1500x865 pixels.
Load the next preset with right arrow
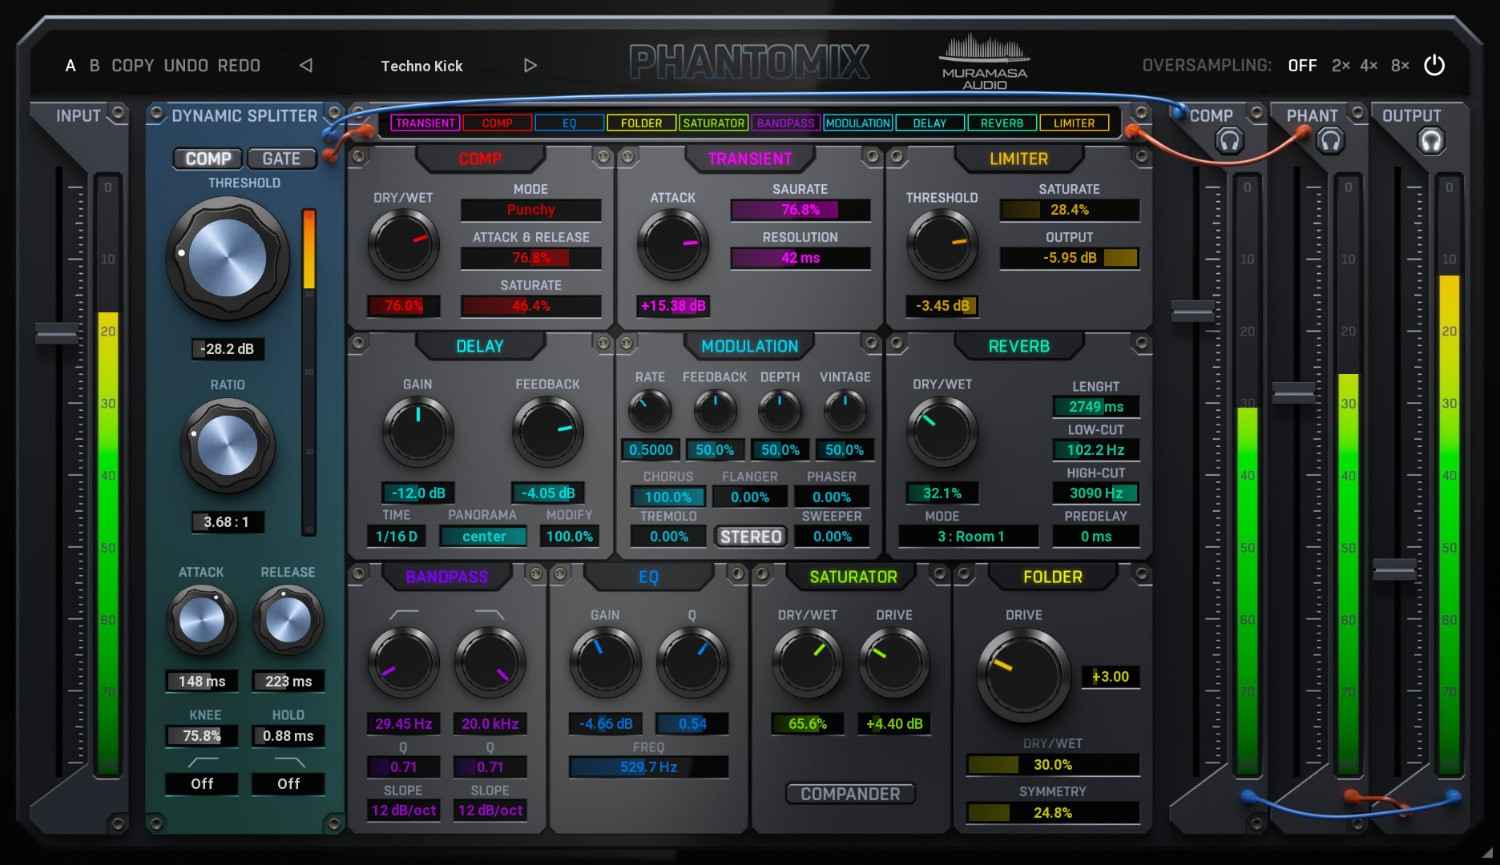click(x=530, y=66)
